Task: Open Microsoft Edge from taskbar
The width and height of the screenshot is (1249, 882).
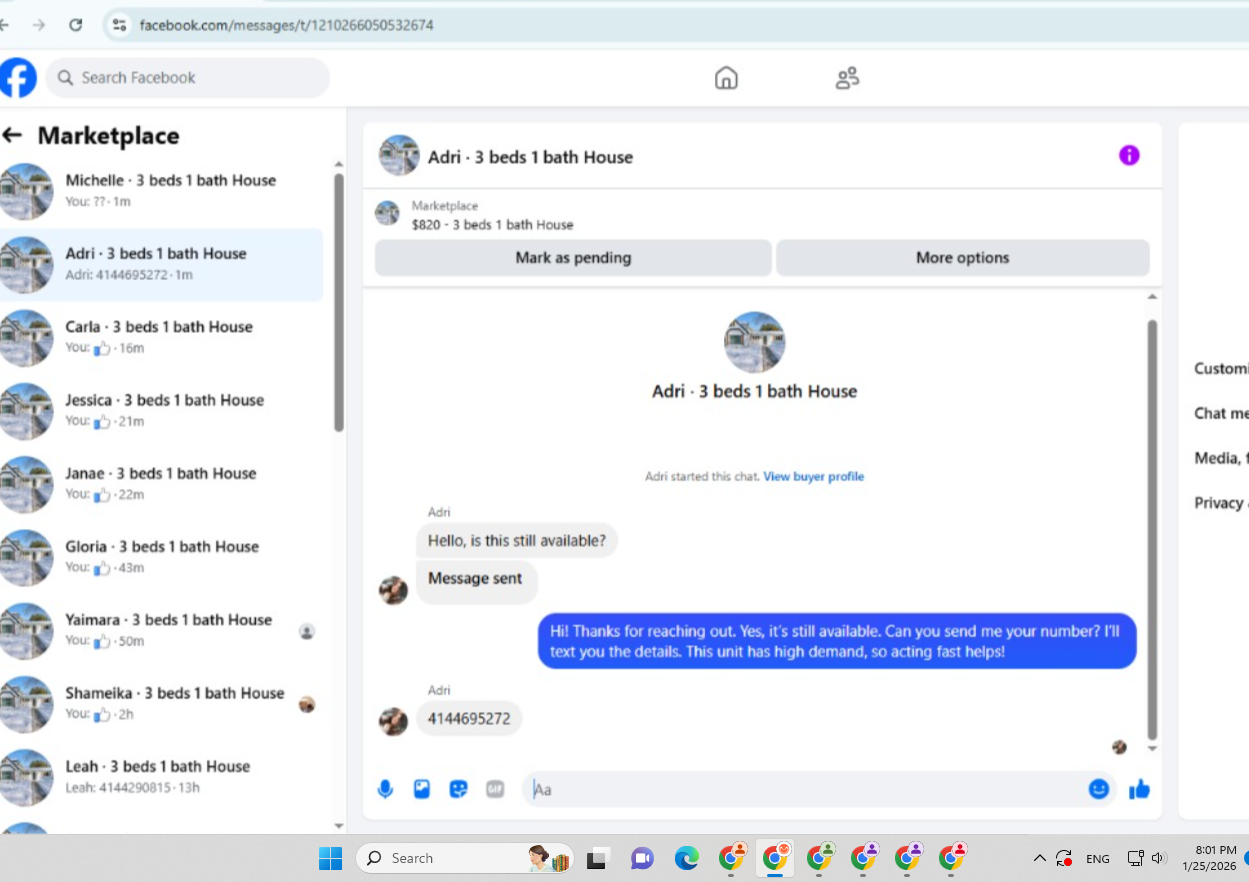Action: pos(686,858)
